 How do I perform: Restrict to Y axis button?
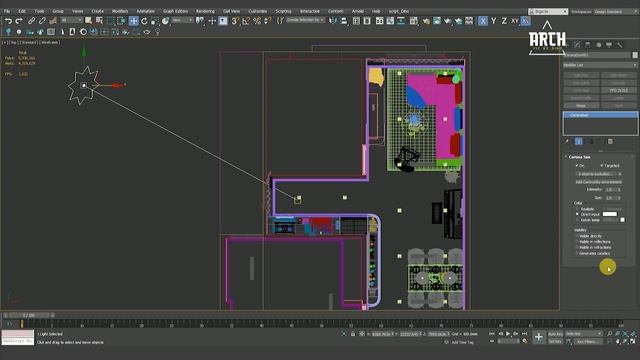493,21
